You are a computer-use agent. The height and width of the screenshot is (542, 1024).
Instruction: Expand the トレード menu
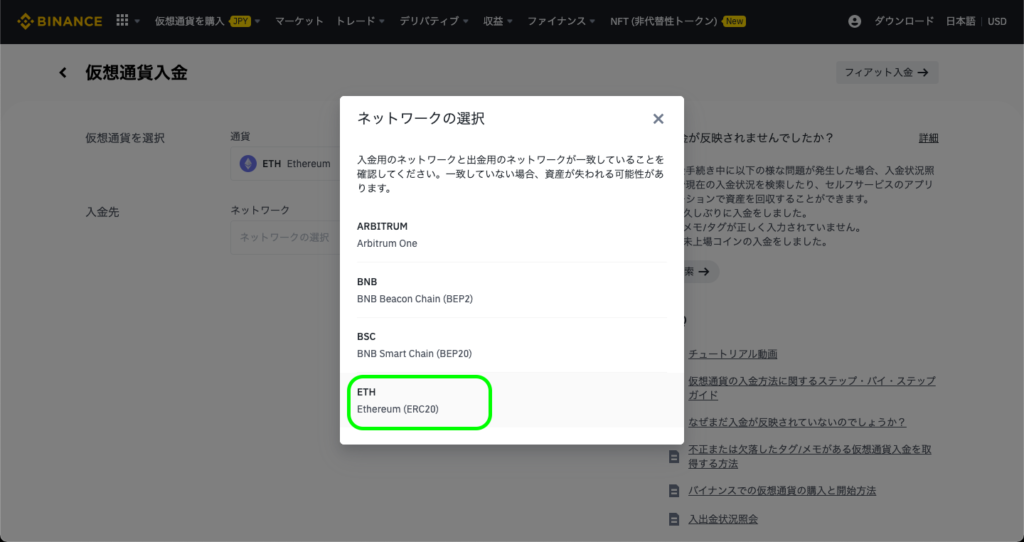(360, 22)
